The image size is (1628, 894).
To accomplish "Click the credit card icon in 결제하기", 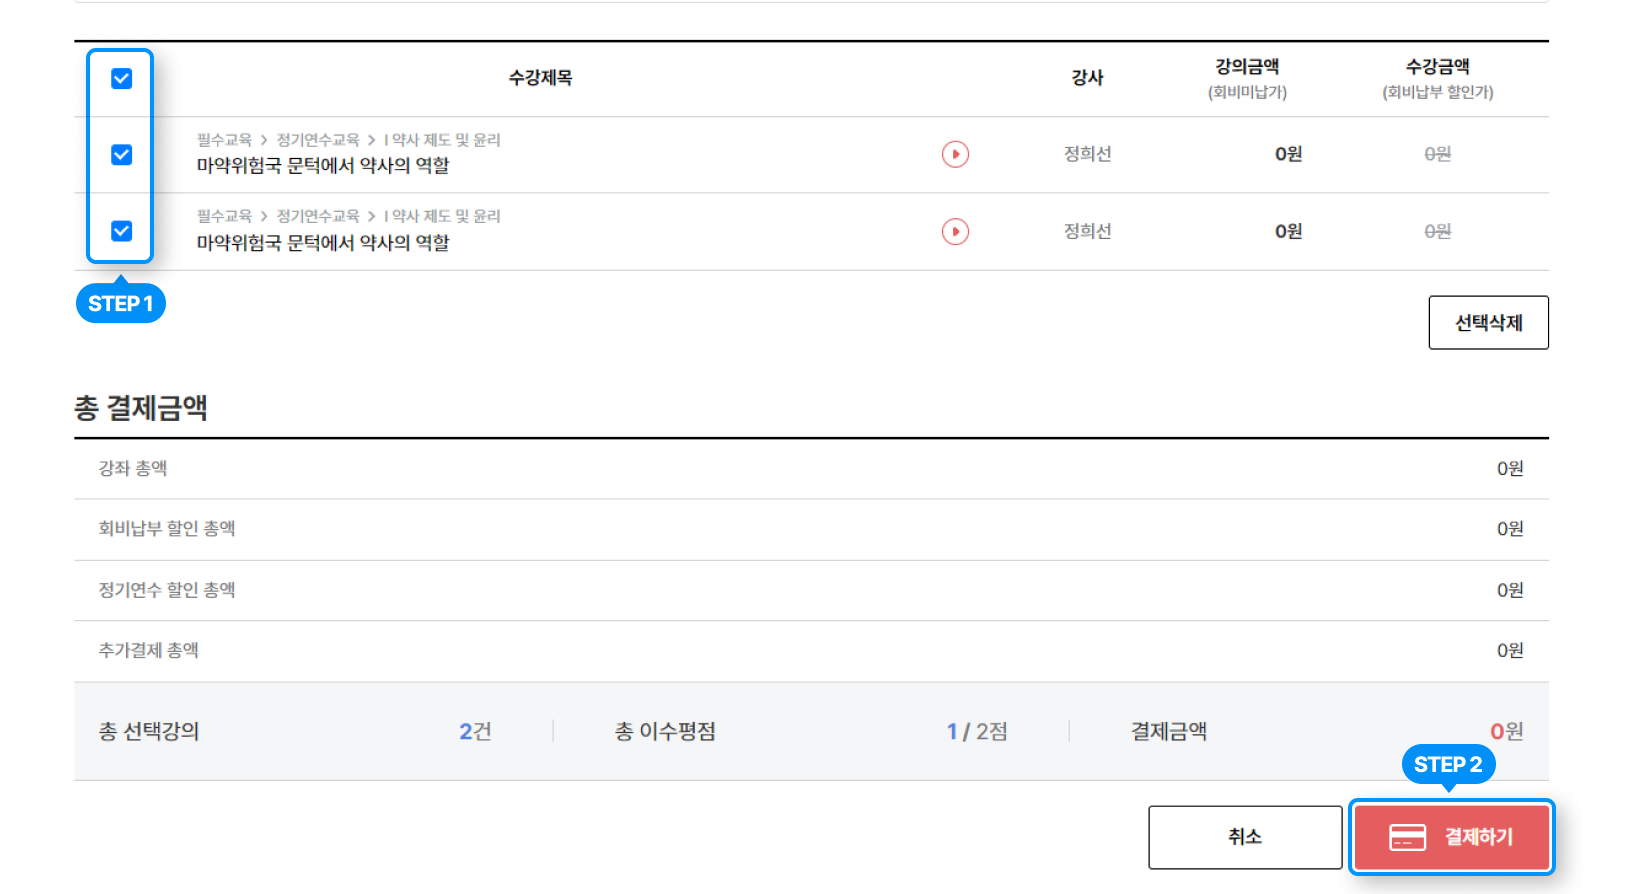I will pos(1407,837).
